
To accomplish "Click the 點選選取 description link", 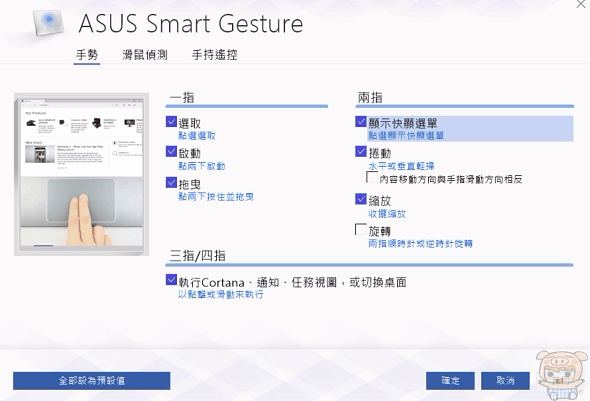I will point(197,136).
